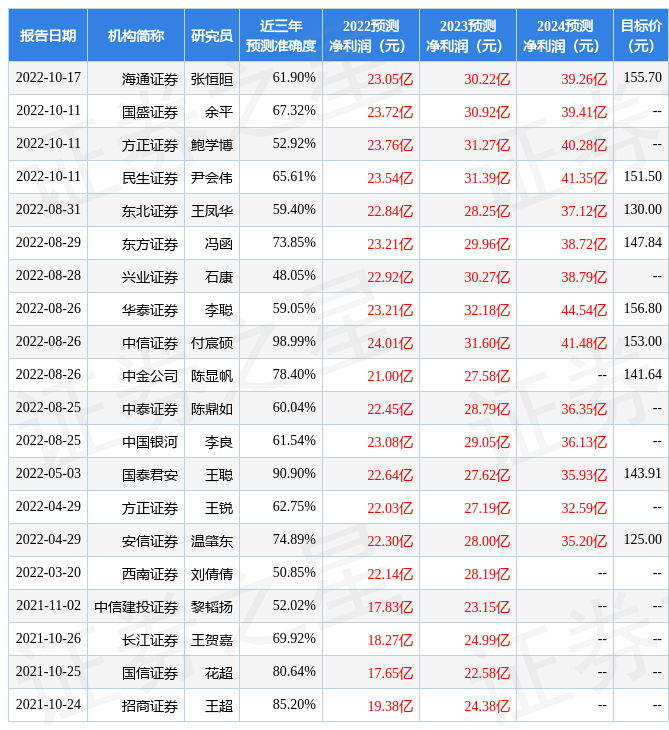The height and width of the screenshot is (730, 669).
Task: Click 2022 profit forecast 19.38亿
Action: 390,707
